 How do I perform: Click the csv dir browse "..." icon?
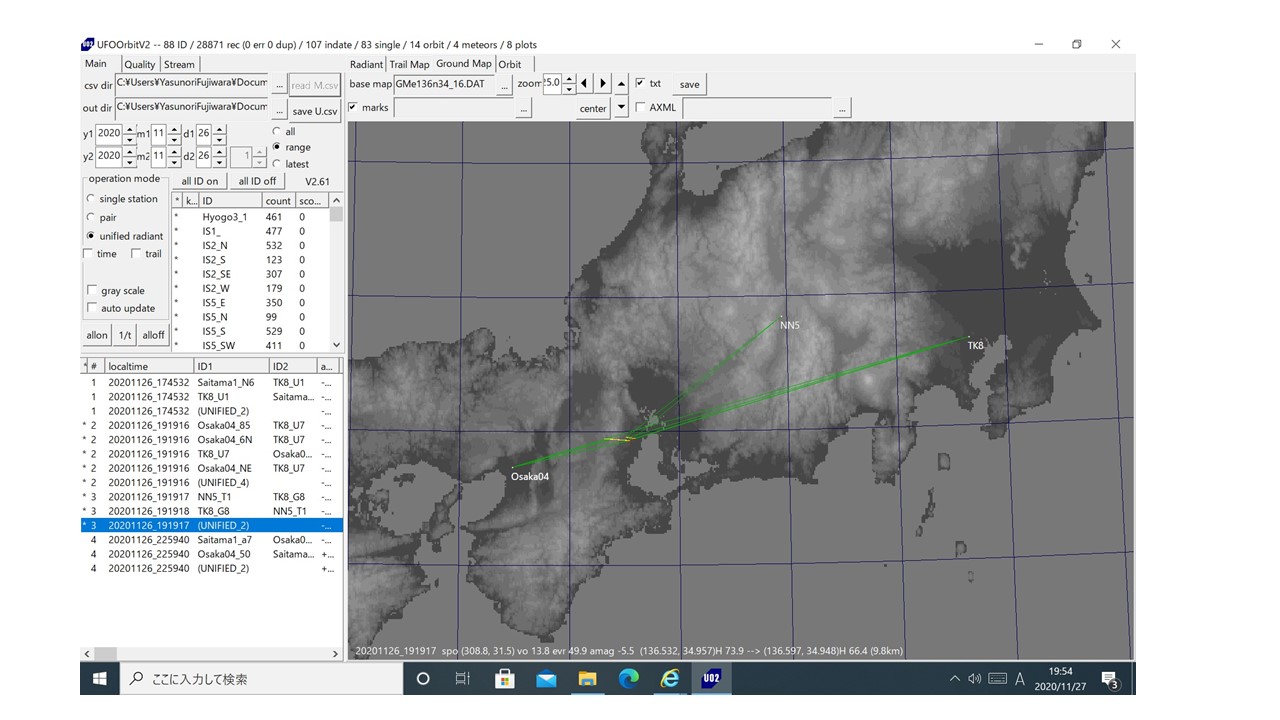click(279, 84)
